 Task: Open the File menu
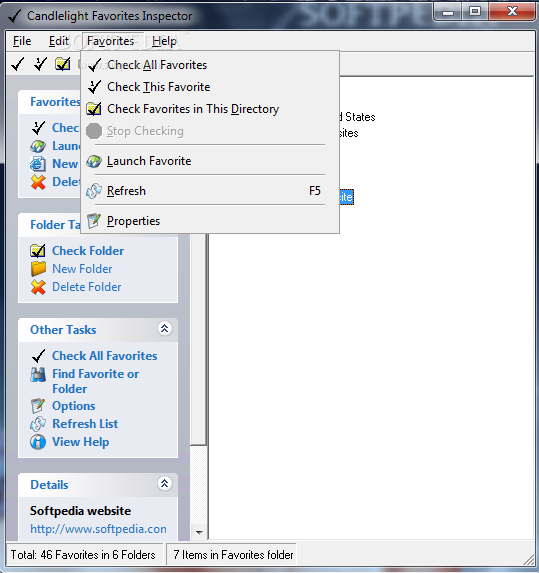(x=22, y=41)
